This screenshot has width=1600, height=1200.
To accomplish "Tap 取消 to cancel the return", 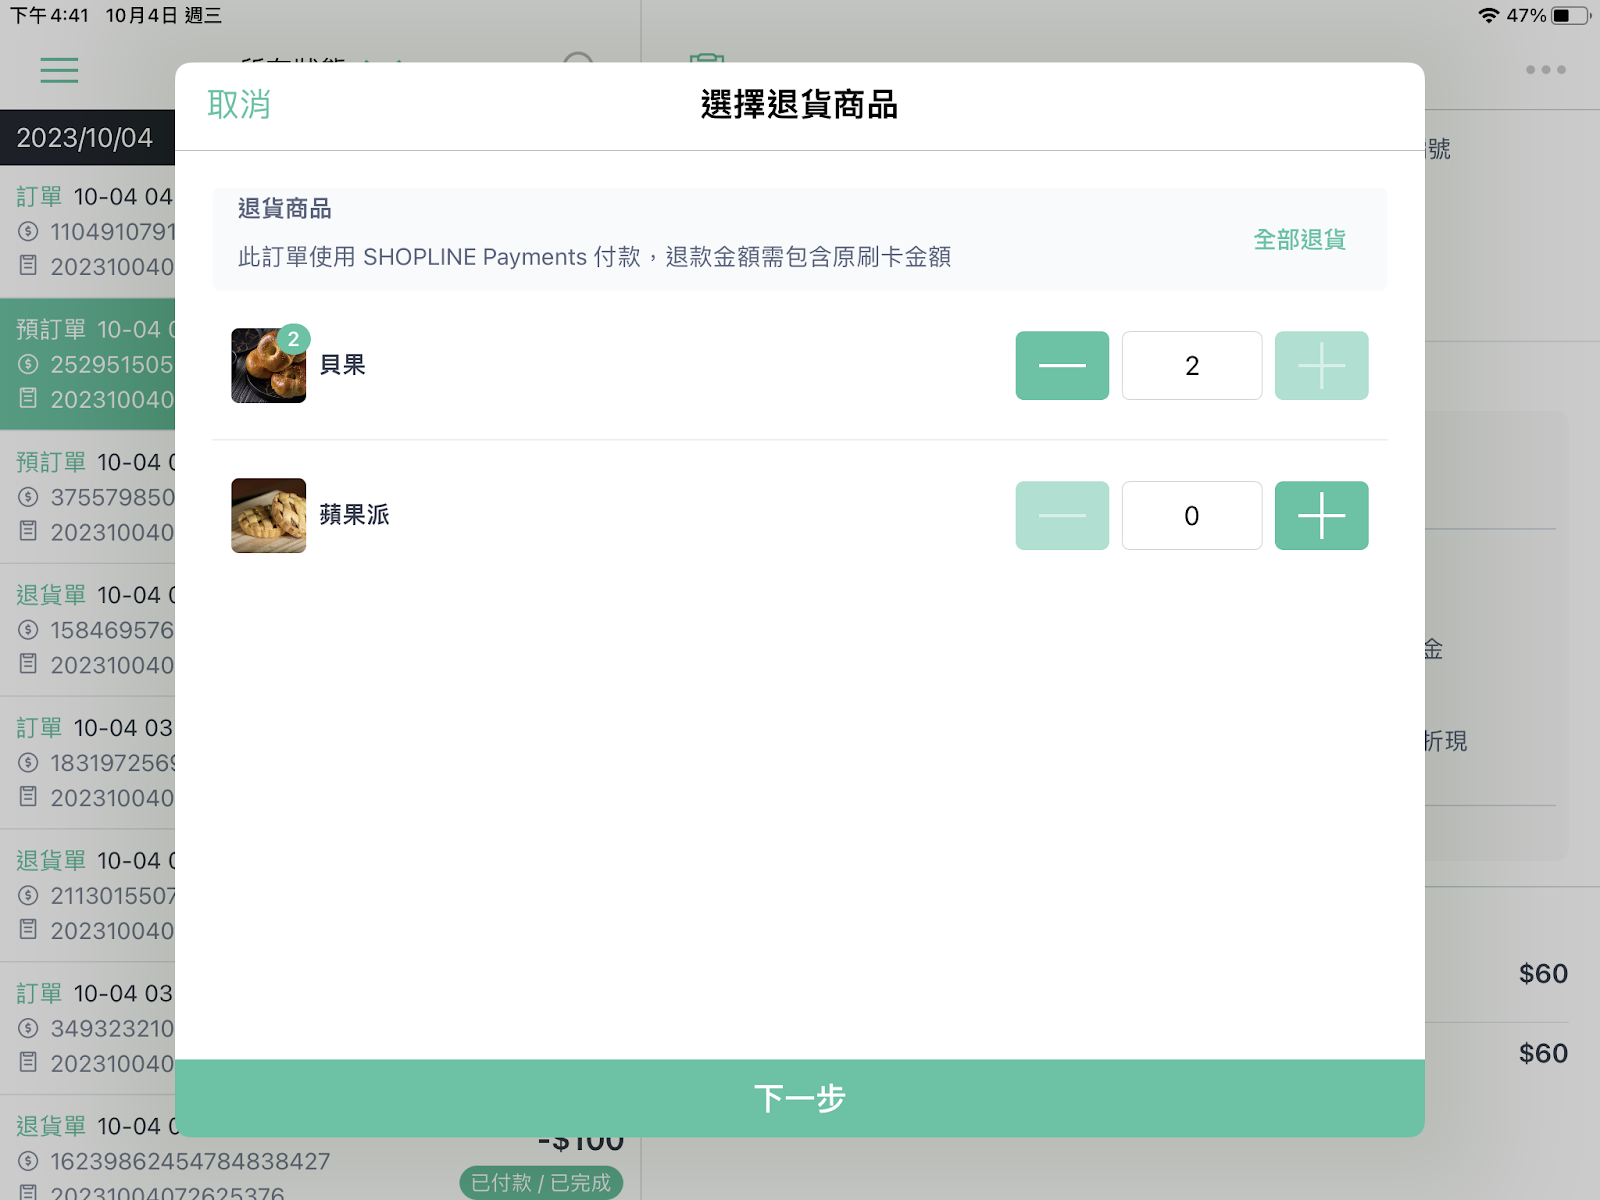I will [239, 105].
